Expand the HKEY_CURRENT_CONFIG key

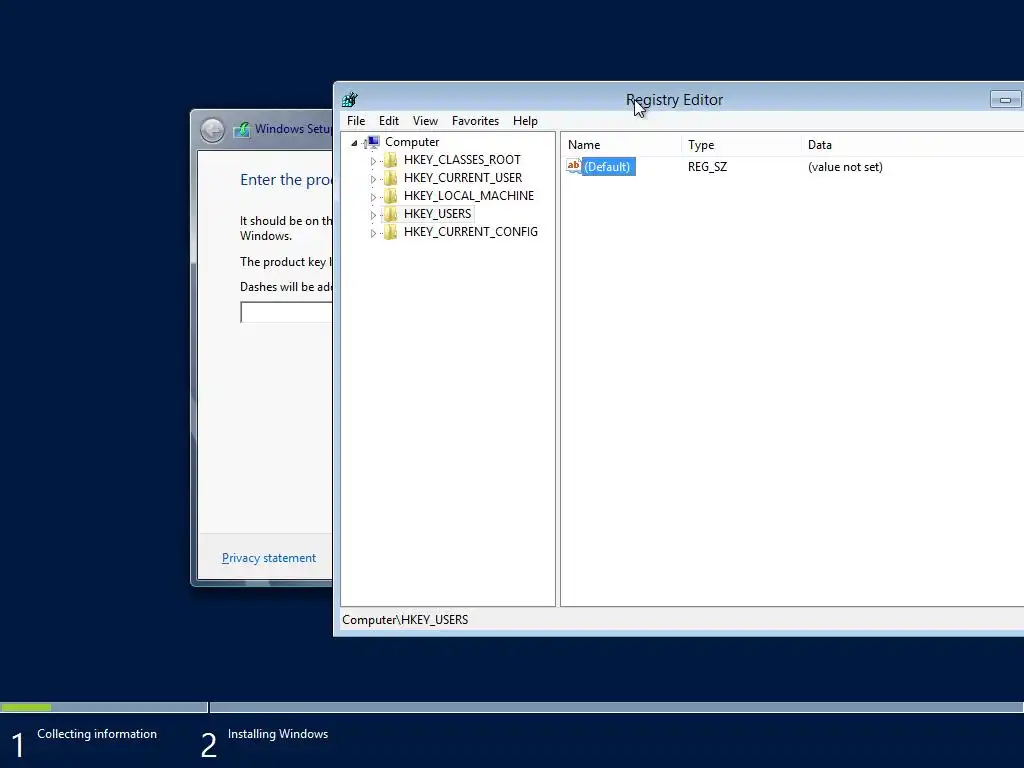coord(373,232)
